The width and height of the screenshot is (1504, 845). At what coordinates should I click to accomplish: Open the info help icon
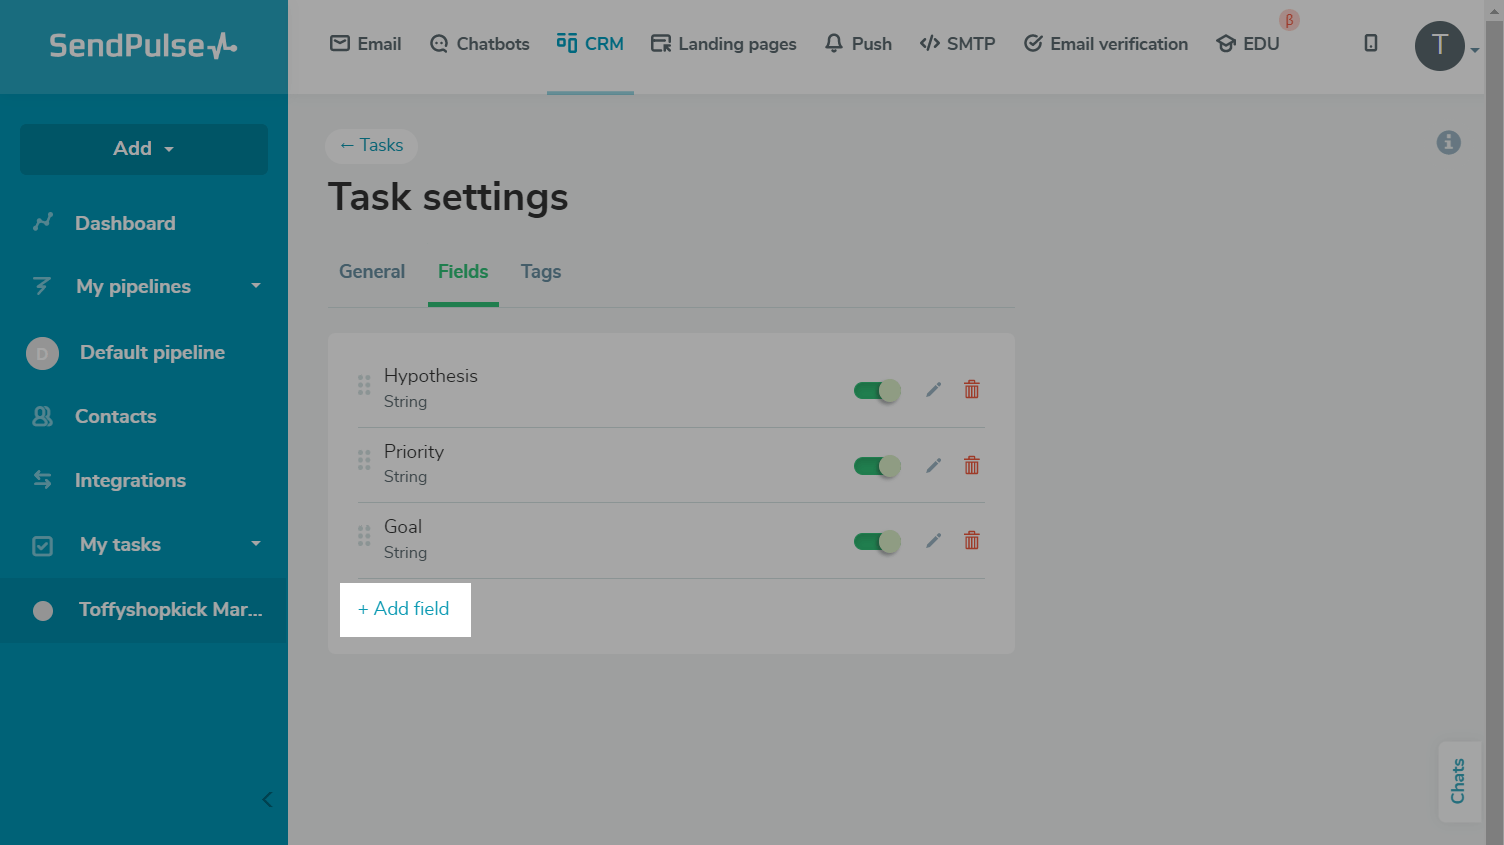coord(1448,143)
